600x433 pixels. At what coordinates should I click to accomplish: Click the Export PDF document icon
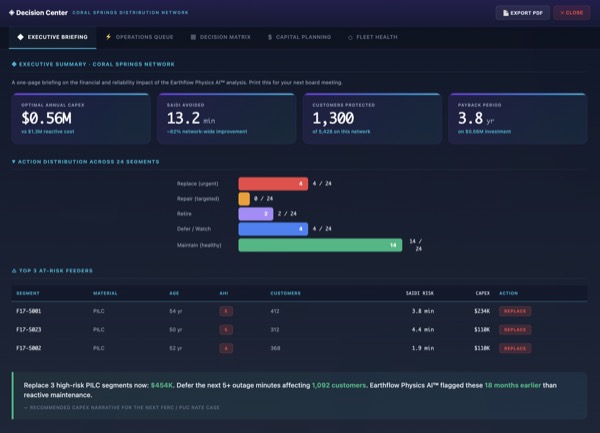pyautogui.click(x=505, y=13)
